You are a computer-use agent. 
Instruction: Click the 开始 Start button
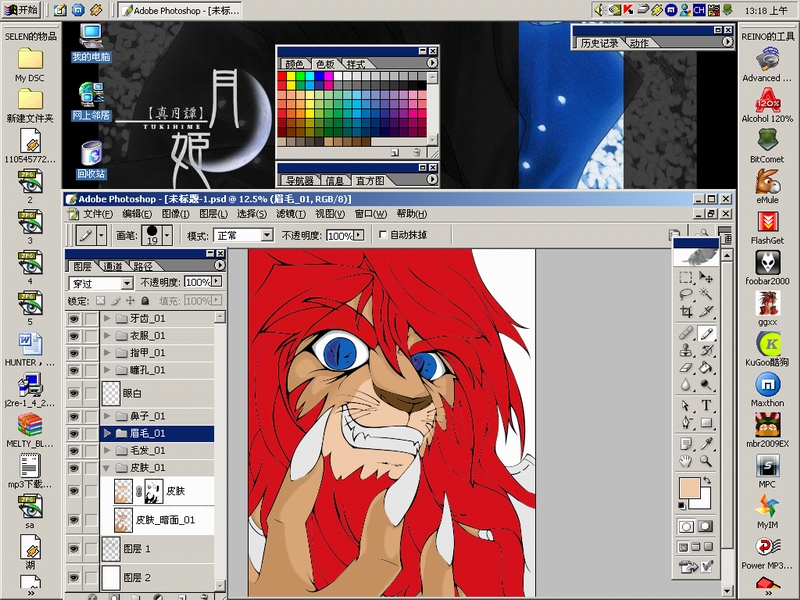tap(22, 9)
